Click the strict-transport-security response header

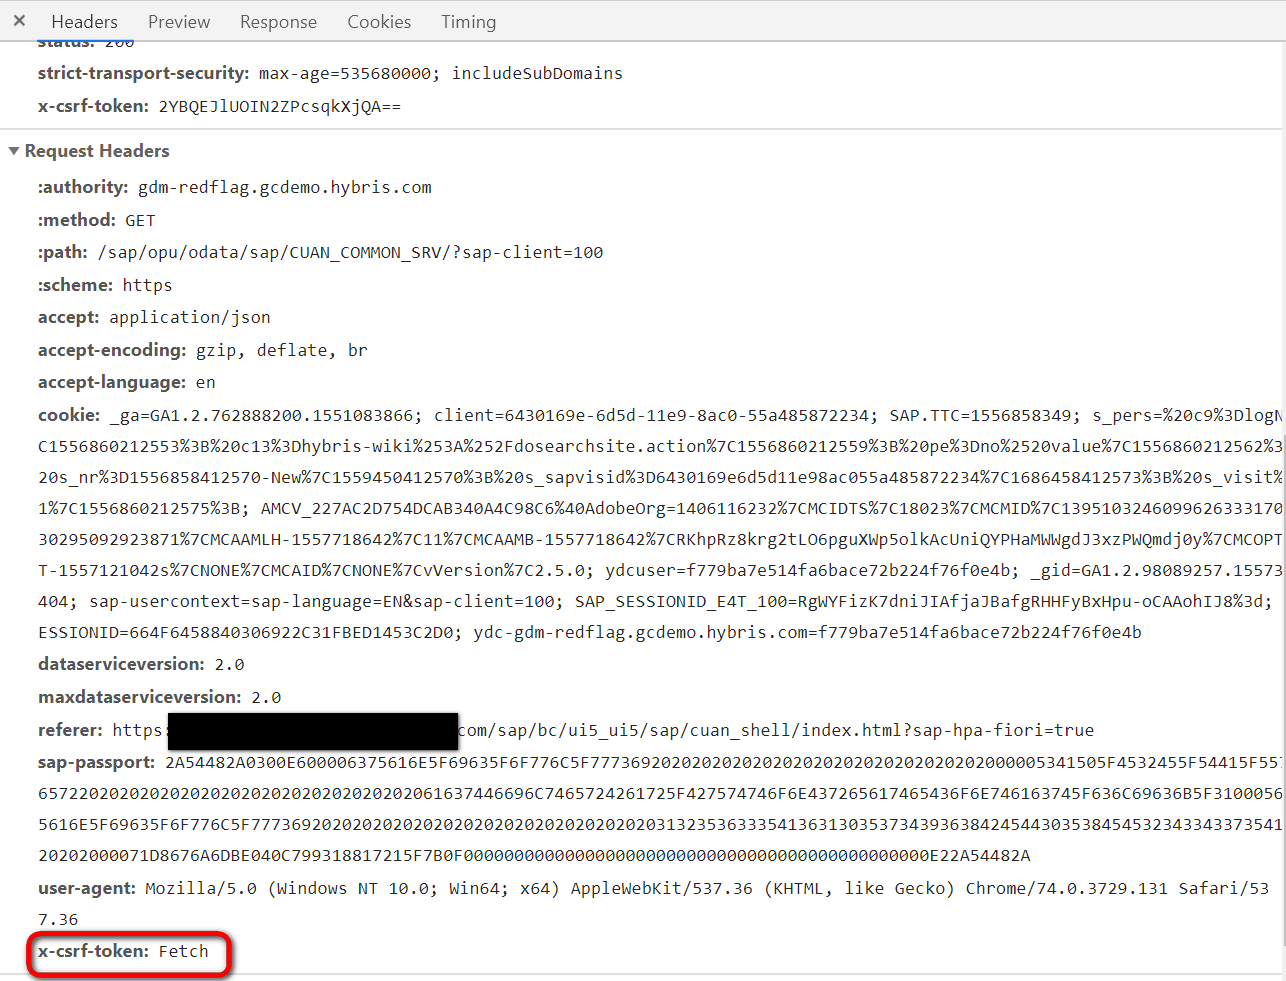(330, 73)
